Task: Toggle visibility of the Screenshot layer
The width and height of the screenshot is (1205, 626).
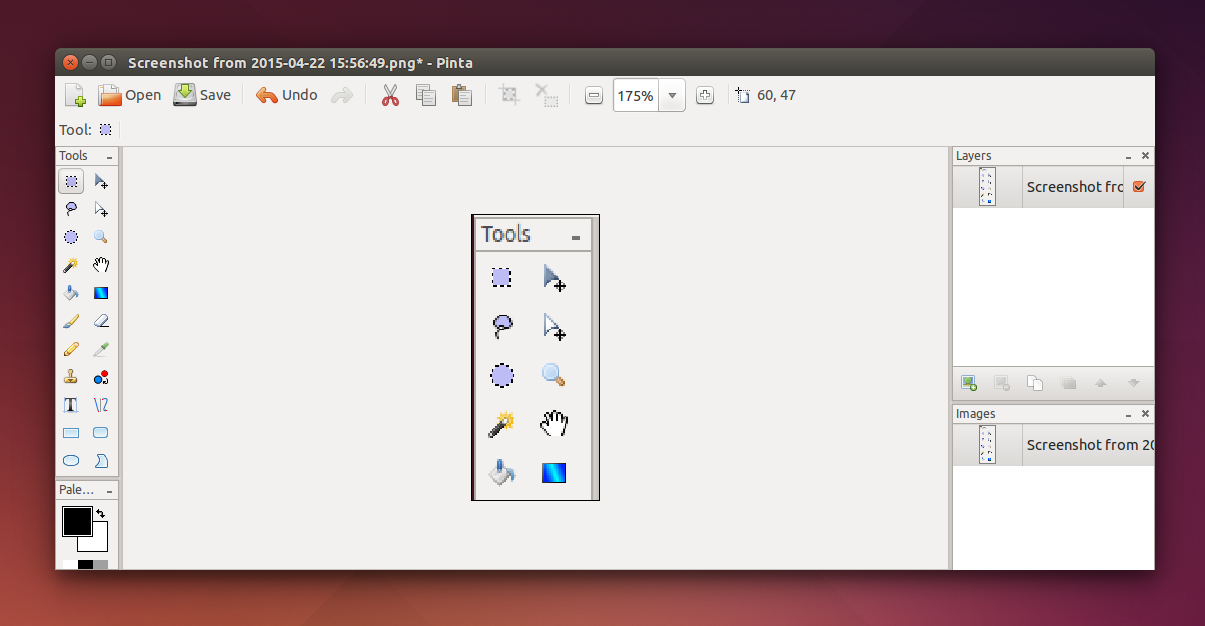Action: (x=1140, y=186)
